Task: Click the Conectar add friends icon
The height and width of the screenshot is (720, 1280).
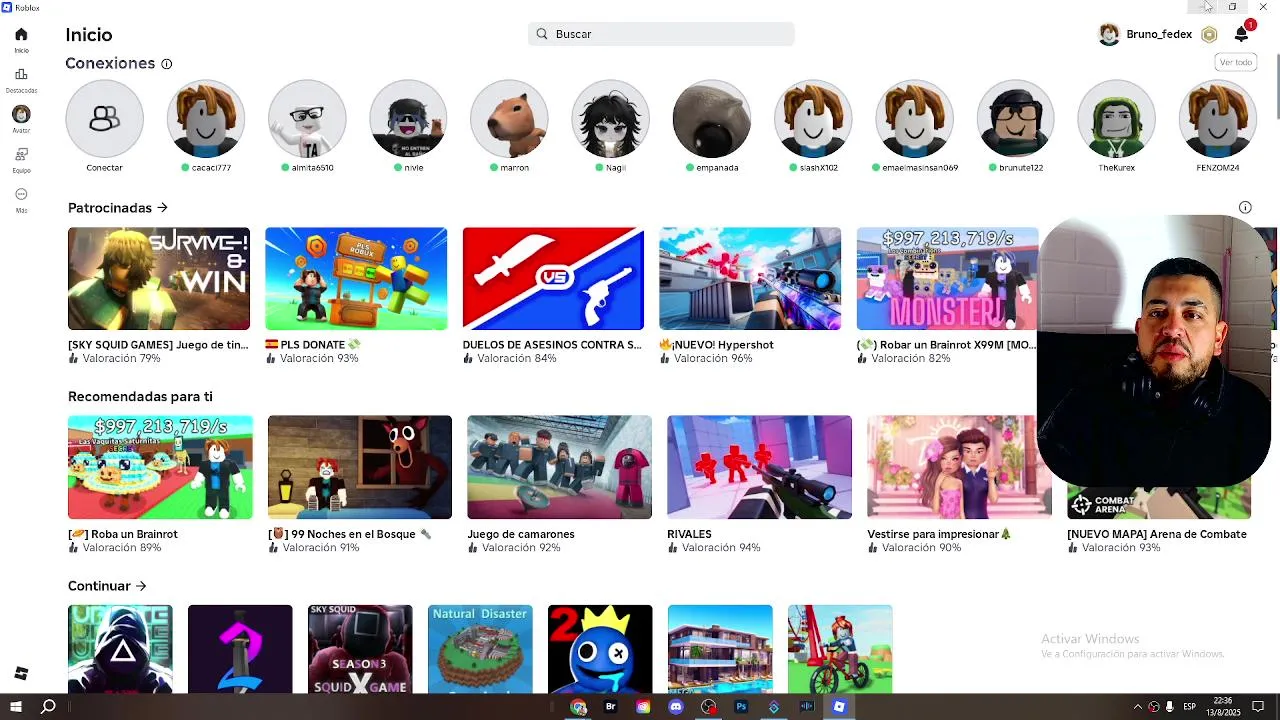Action: 104,119
